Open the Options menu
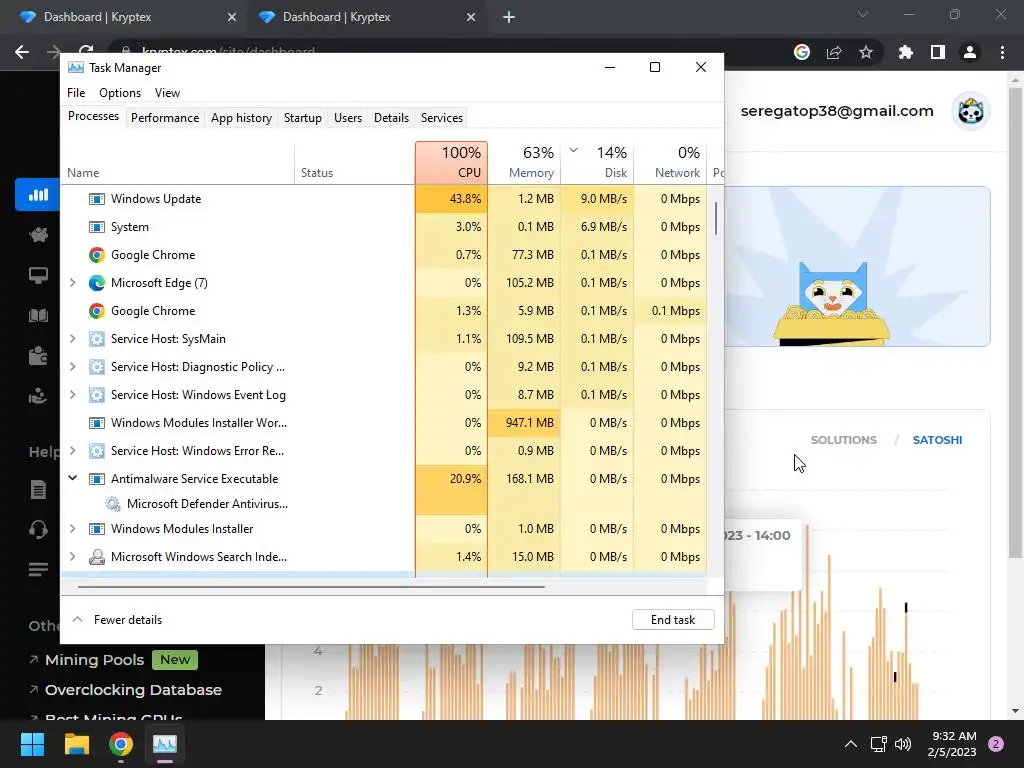1024x768 pixels. (x=120, y=93)
